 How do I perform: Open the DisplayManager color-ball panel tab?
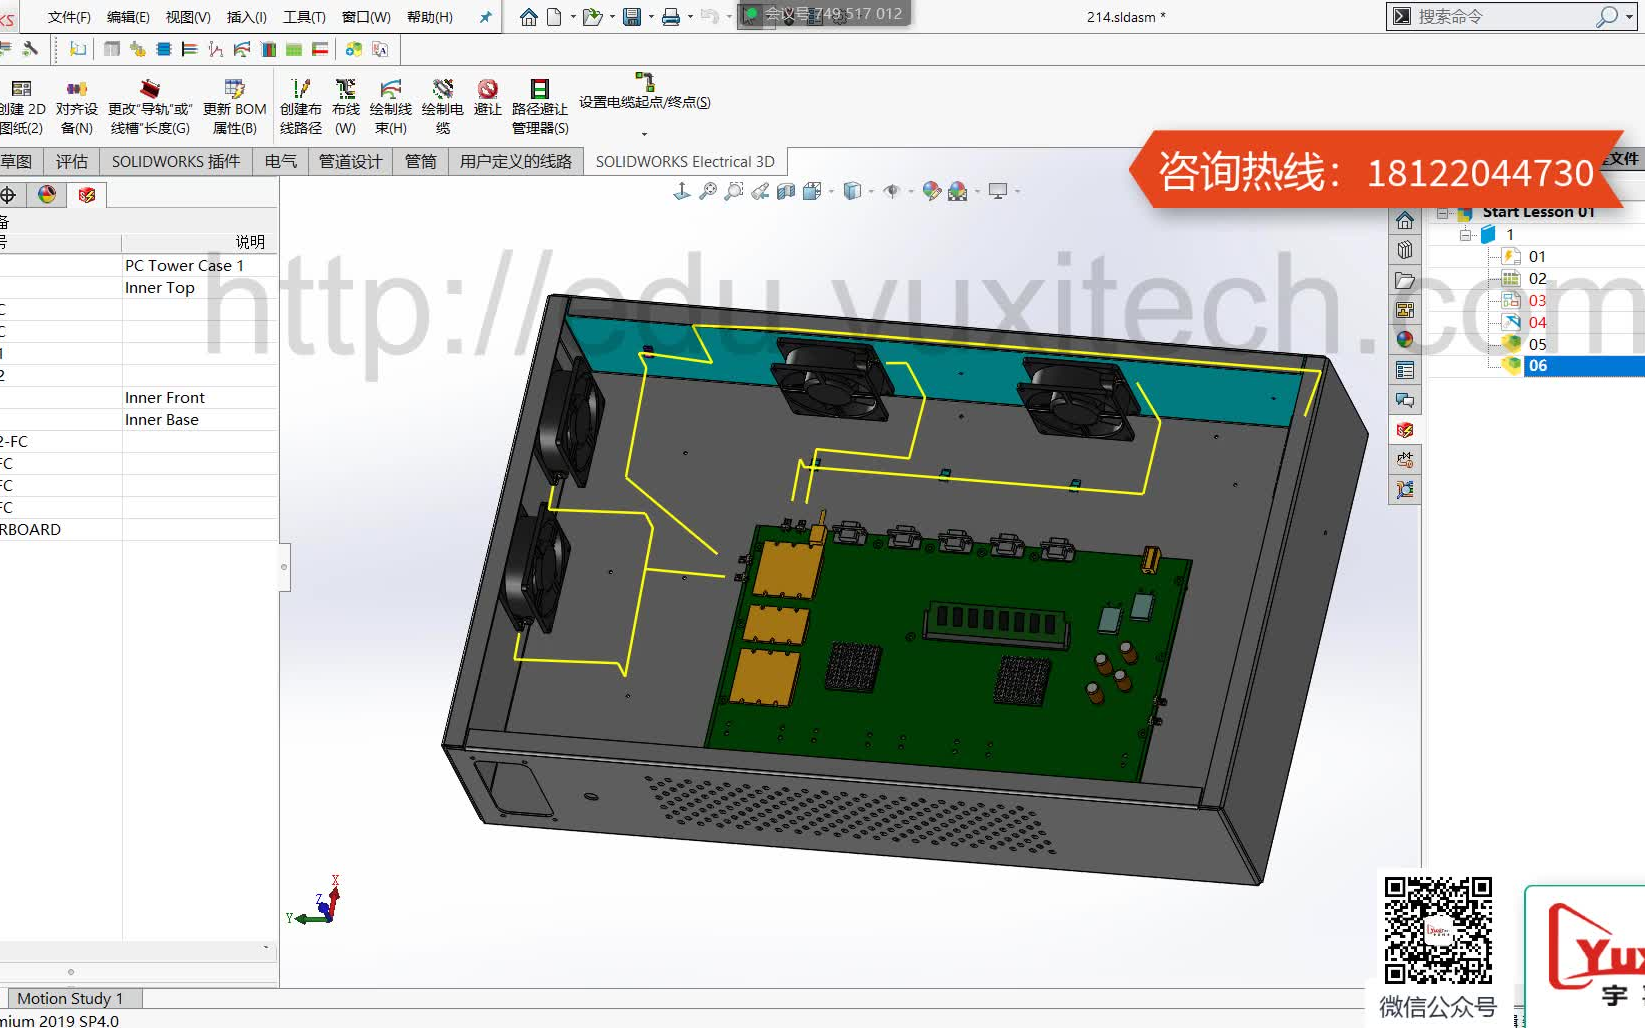coord(47,194)
